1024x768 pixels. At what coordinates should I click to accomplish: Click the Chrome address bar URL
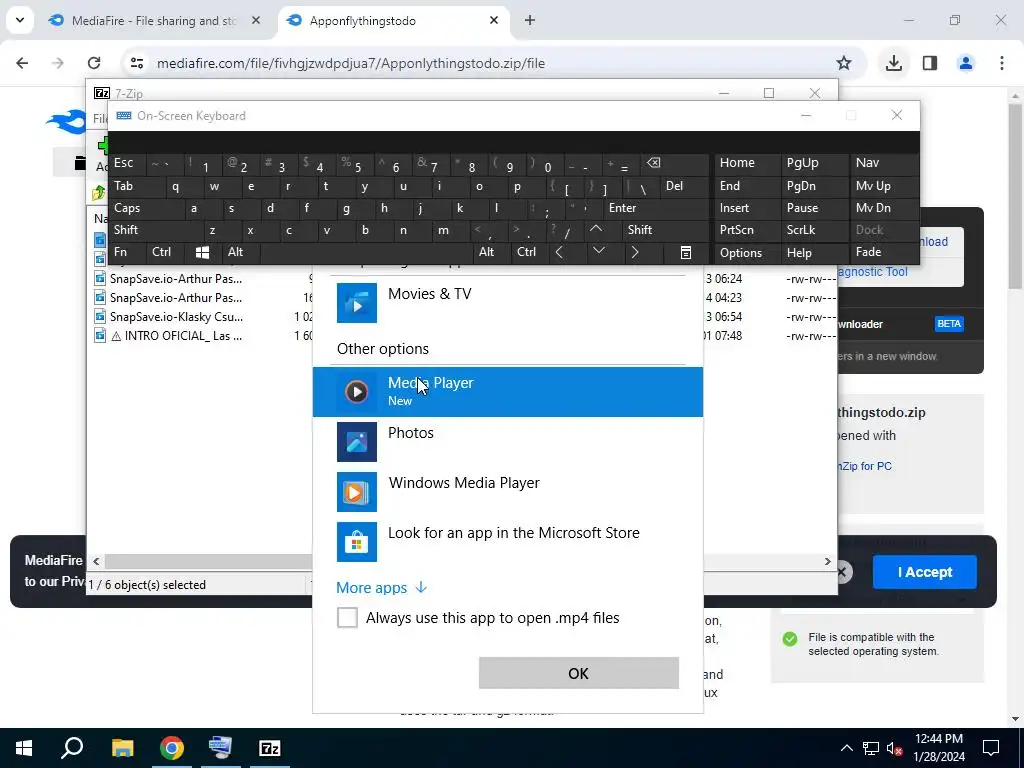pyautogui.click(x=351, y=63)
